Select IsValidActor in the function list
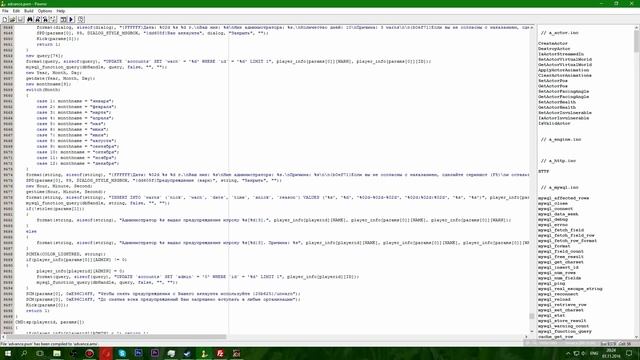This screenshot has height=360, width=640. tap(554, 123)
